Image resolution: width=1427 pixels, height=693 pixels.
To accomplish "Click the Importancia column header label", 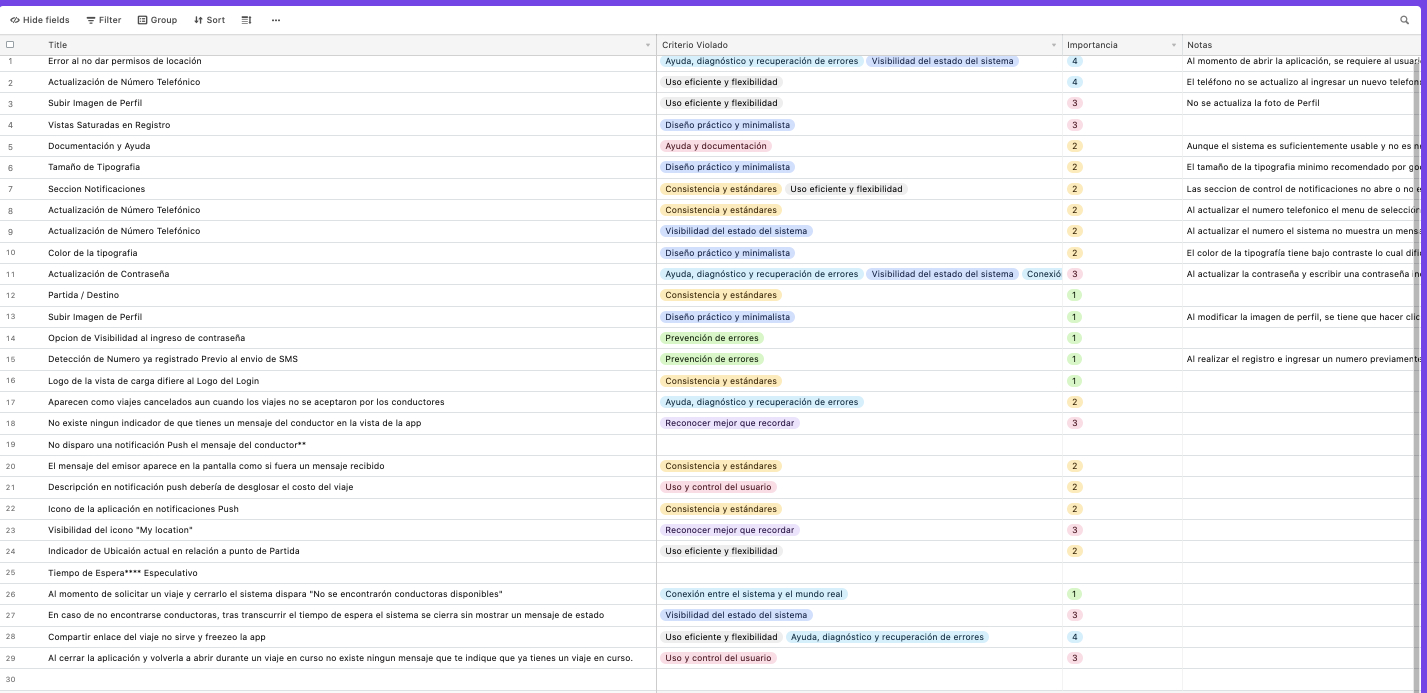I will pos(1092,45).
